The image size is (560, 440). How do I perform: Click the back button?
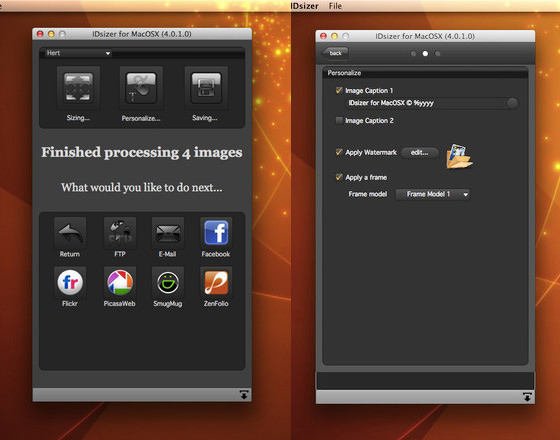[335, 53]
